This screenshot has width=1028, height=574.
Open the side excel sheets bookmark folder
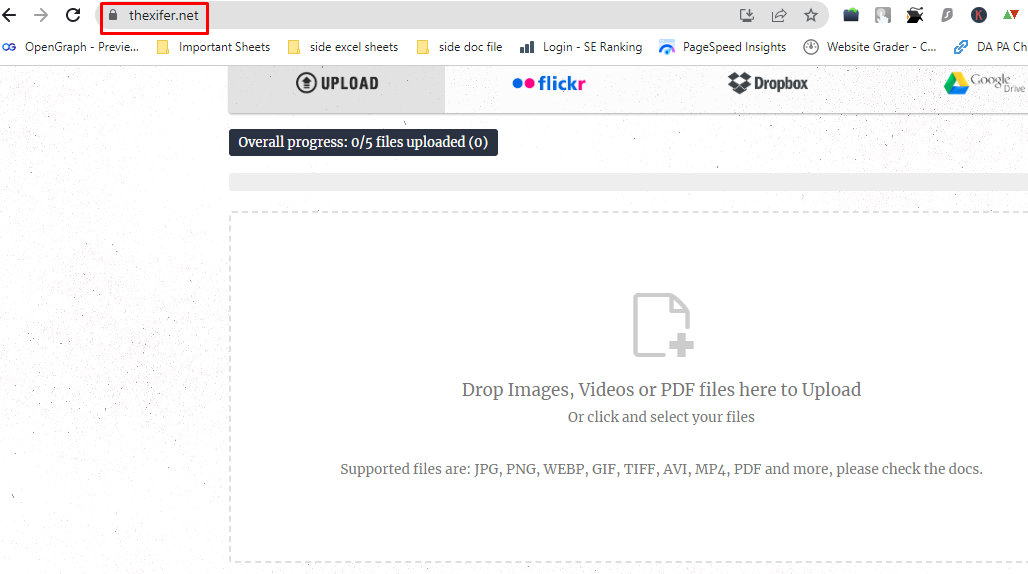(x=343, y=47)
